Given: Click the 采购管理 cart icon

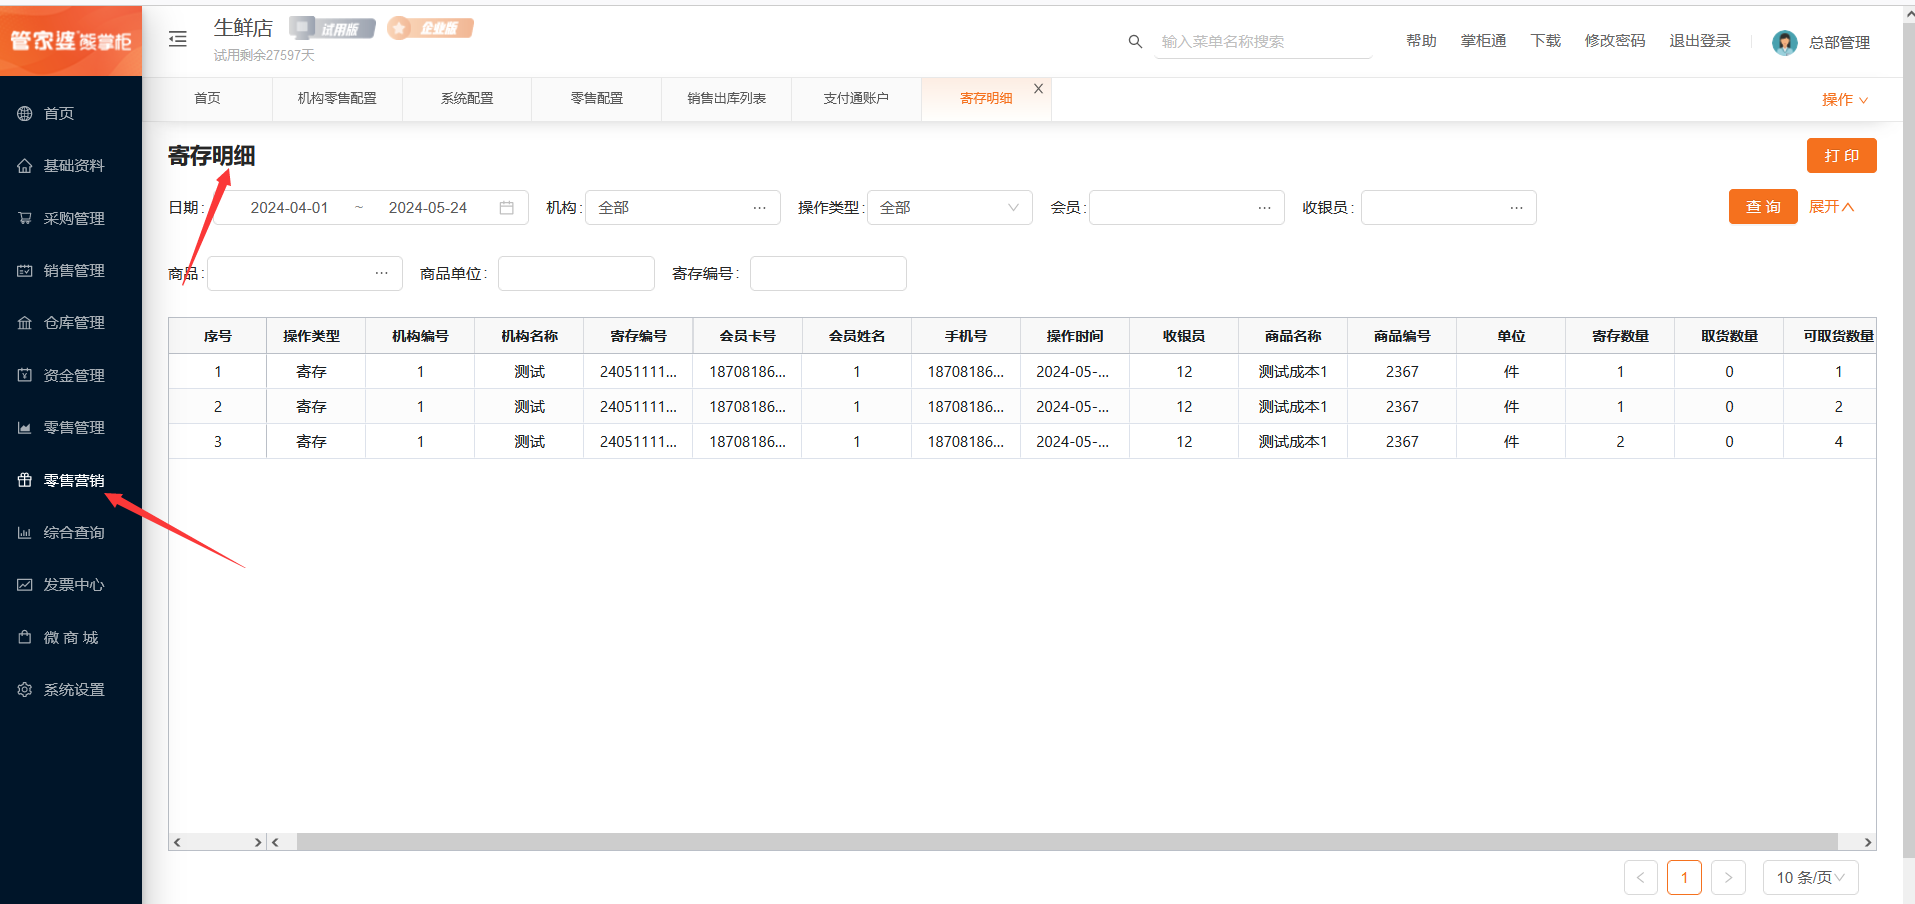Looking at the screenshot, I should pyautogui.click(x=24, y=218).
